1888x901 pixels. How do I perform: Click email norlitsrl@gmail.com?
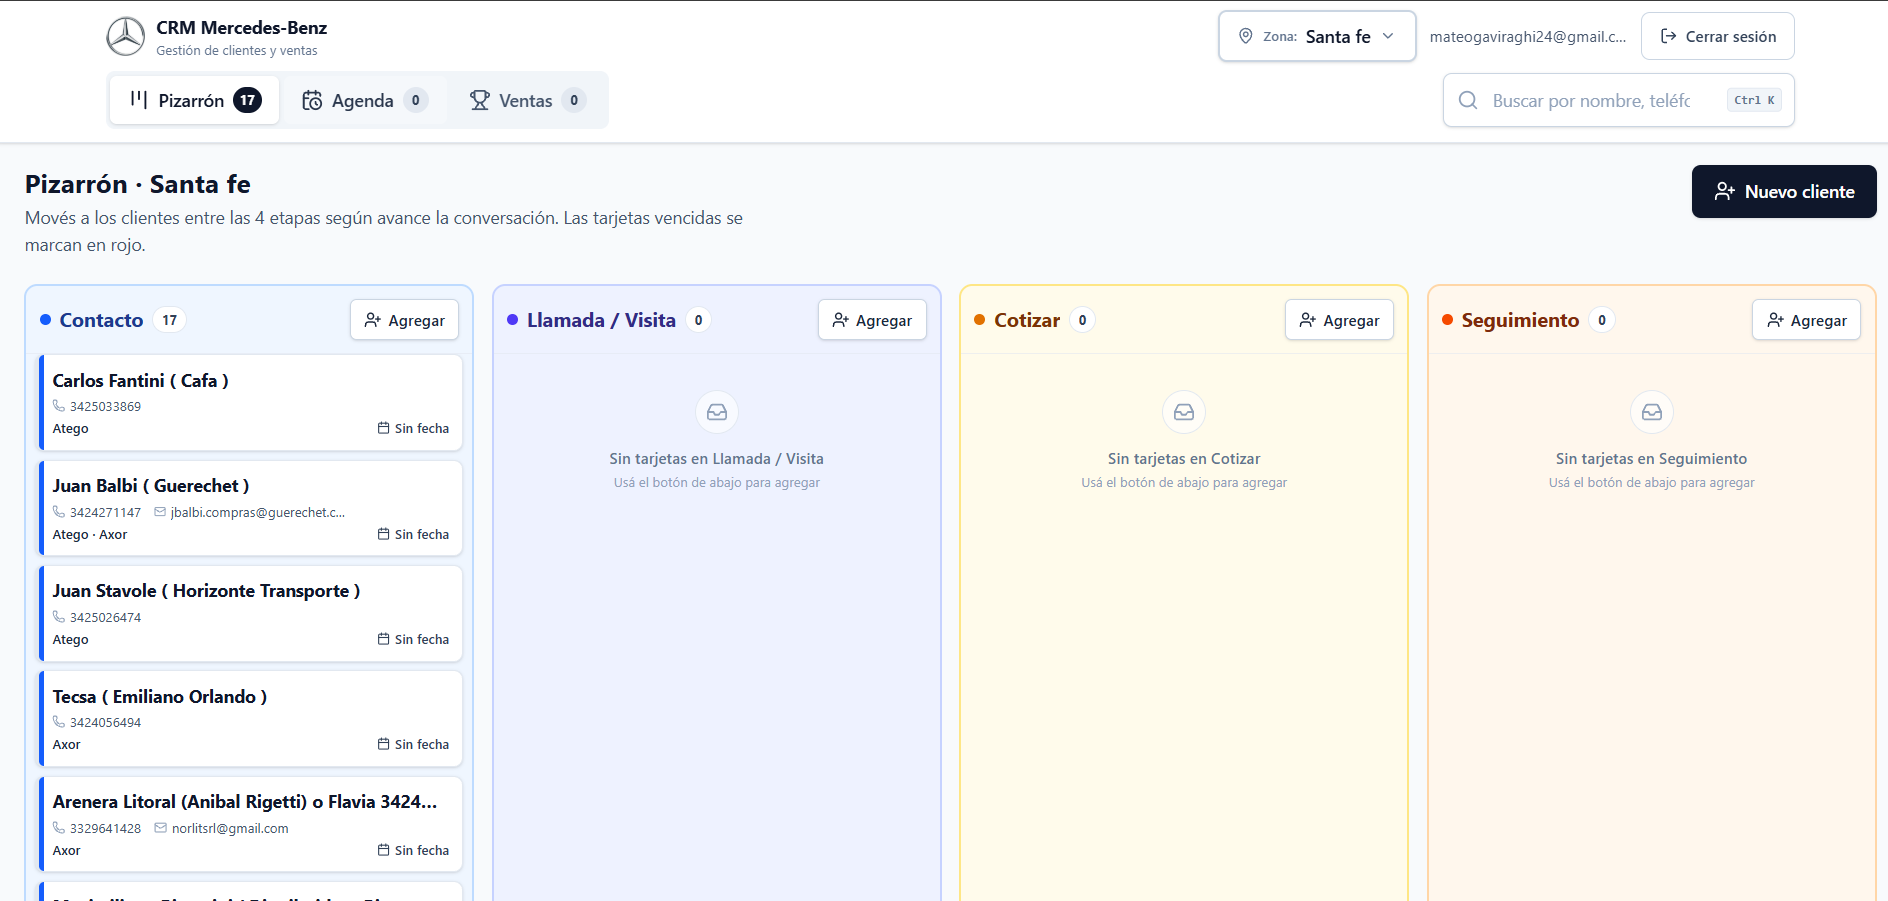tap(230, 828)
